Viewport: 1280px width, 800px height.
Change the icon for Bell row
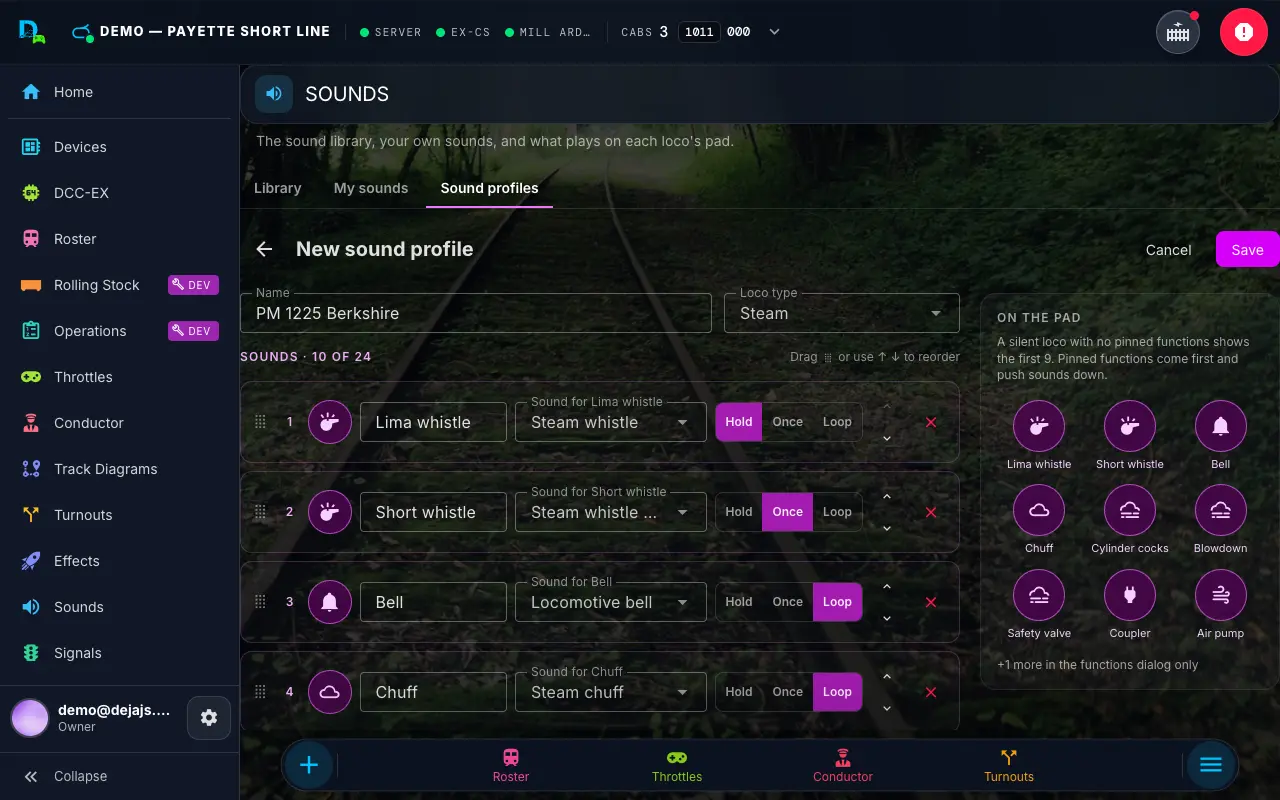[x=329, y=602]
